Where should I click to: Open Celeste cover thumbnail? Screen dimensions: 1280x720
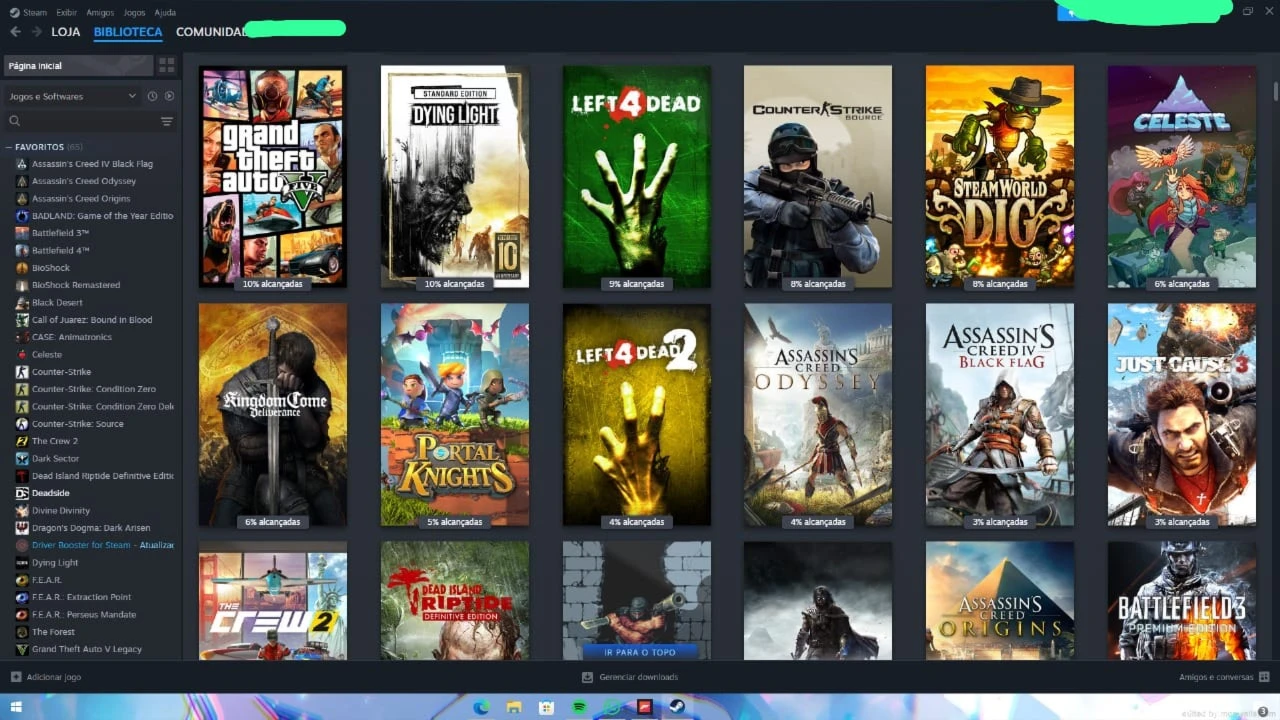1182,177
